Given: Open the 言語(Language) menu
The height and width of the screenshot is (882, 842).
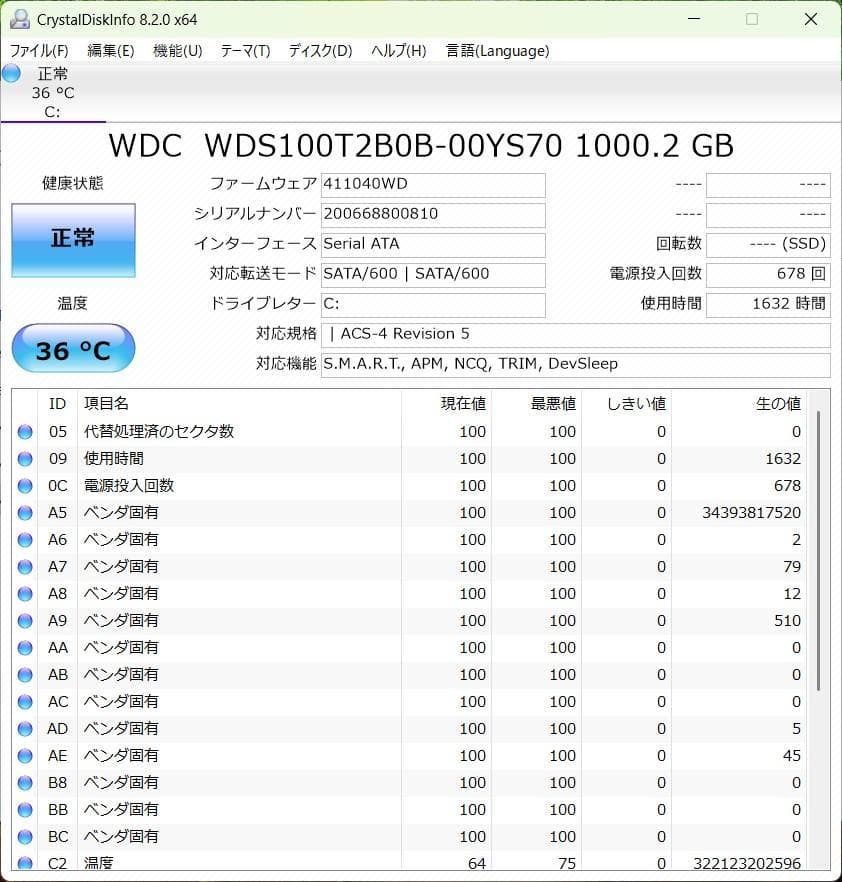Looking at the screenshot, I should [497, 51].
